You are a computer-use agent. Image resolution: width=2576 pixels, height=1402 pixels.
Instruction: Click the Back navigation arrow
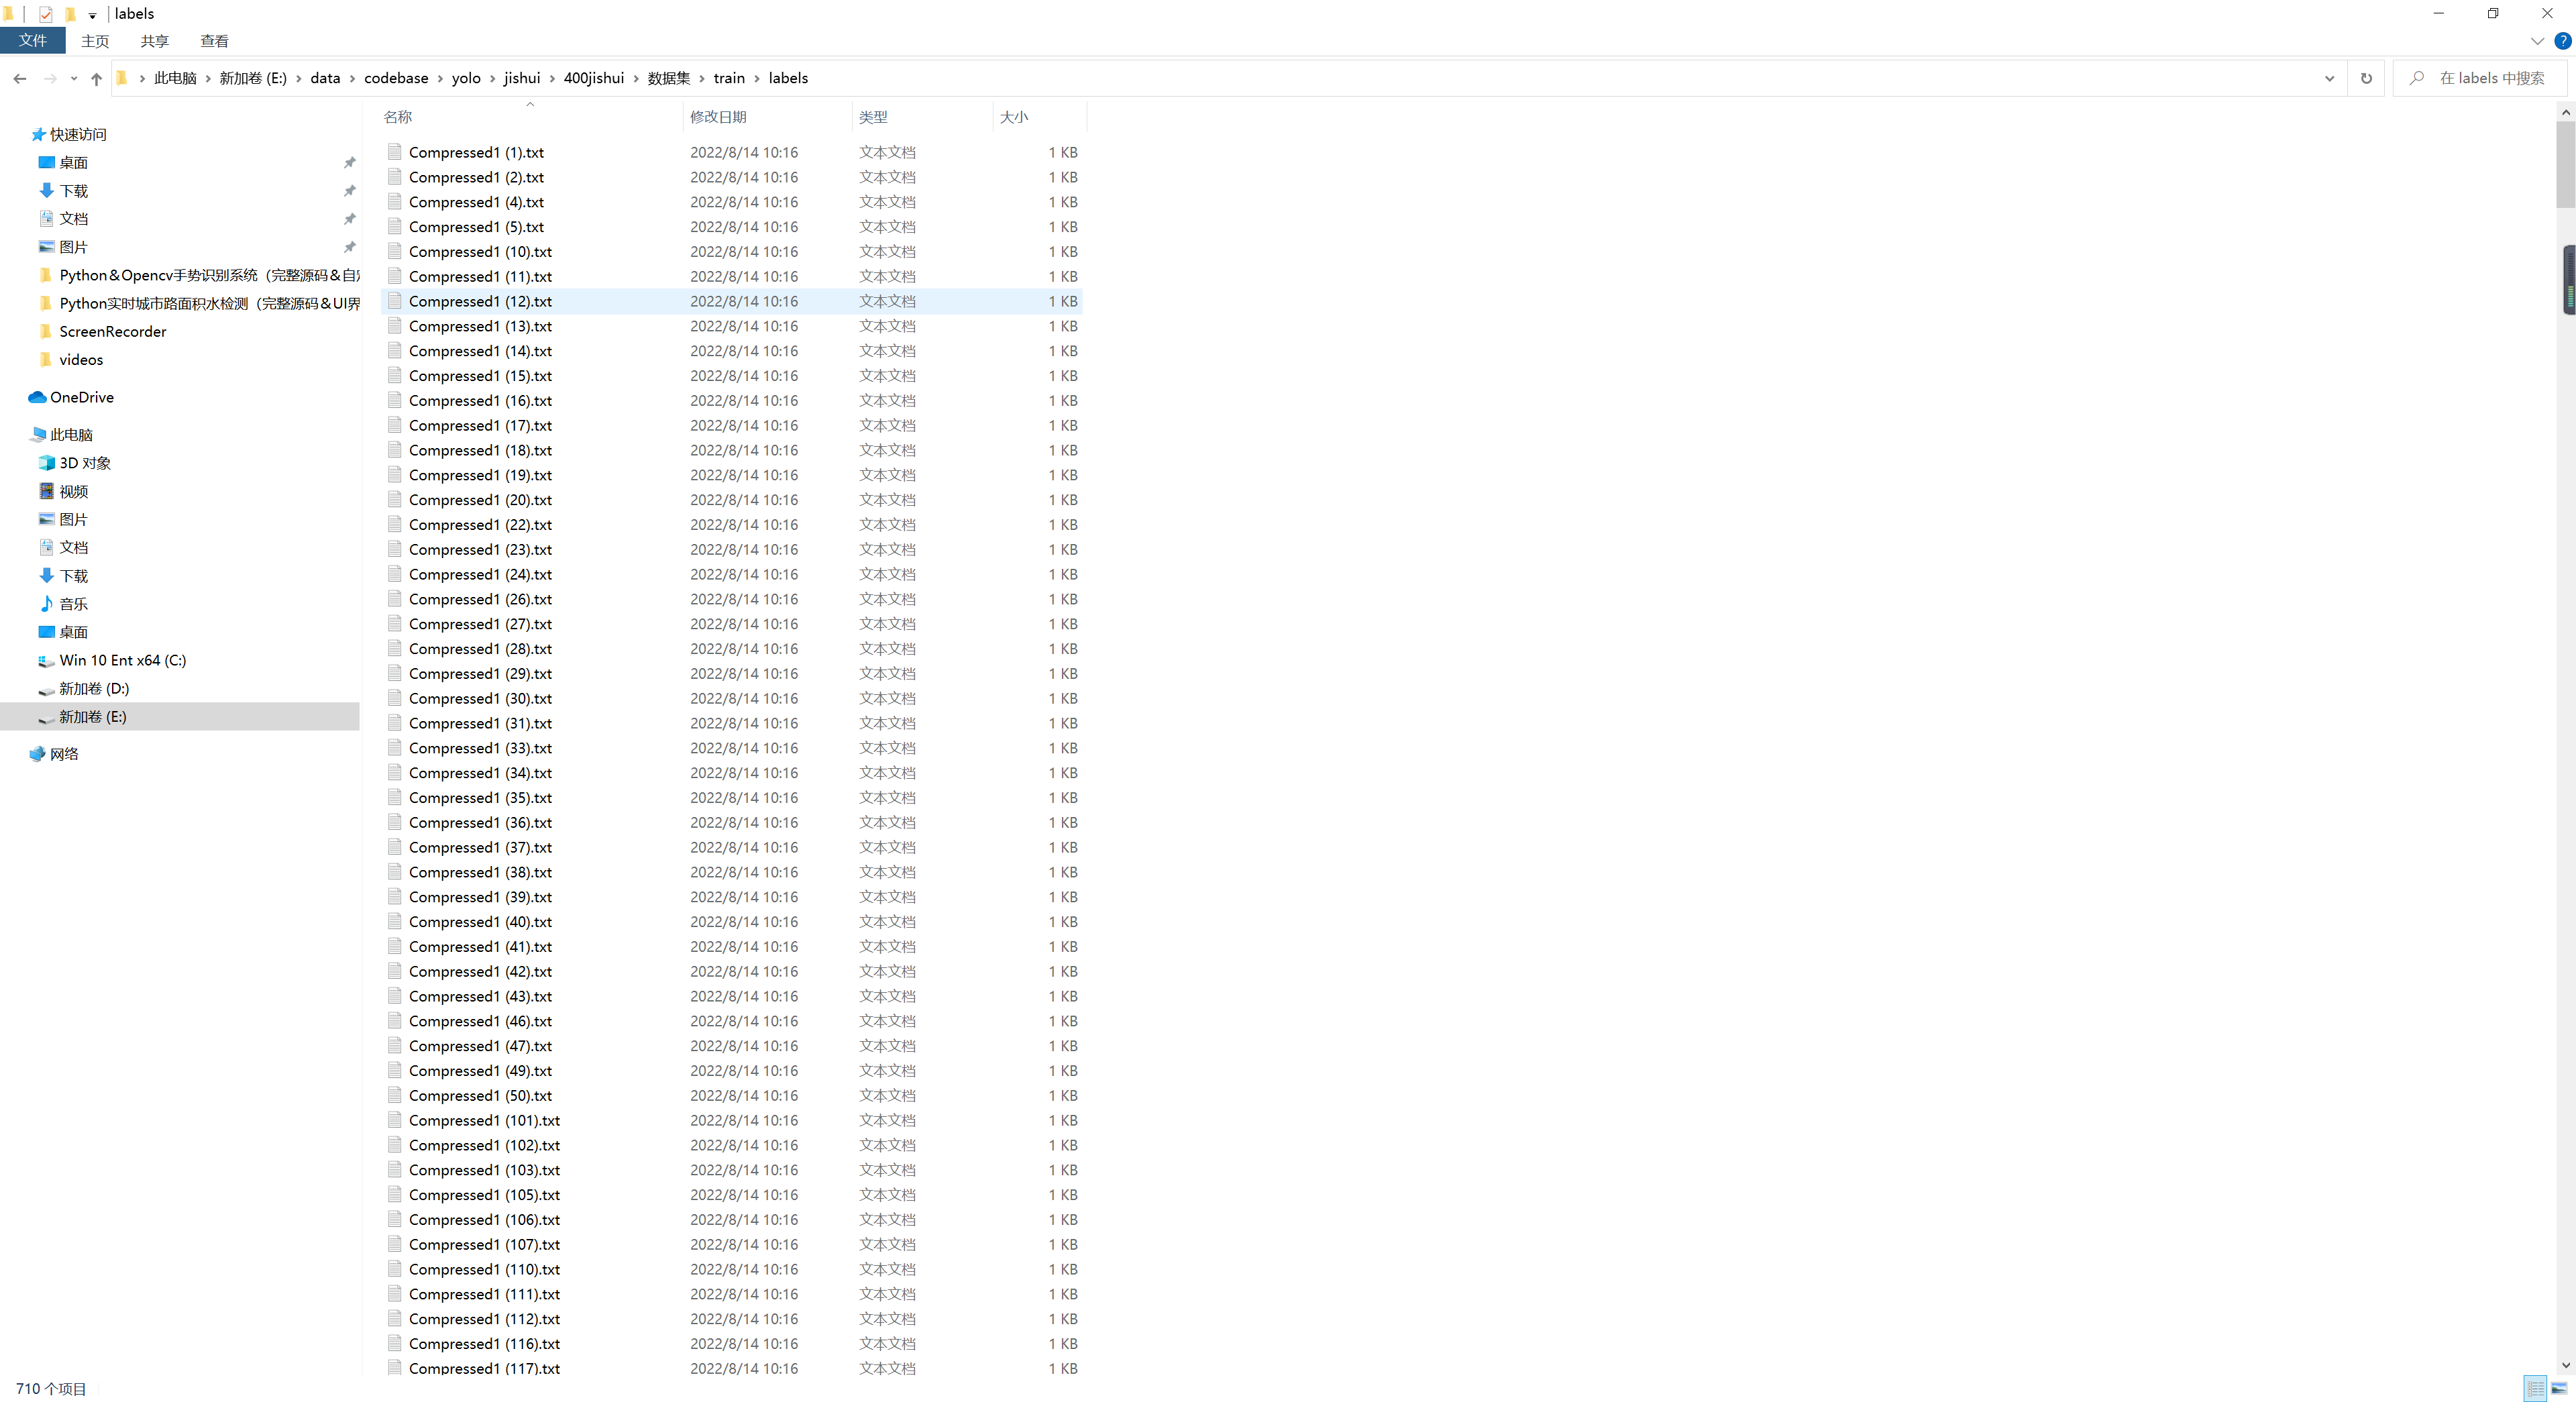click(20, 78)
